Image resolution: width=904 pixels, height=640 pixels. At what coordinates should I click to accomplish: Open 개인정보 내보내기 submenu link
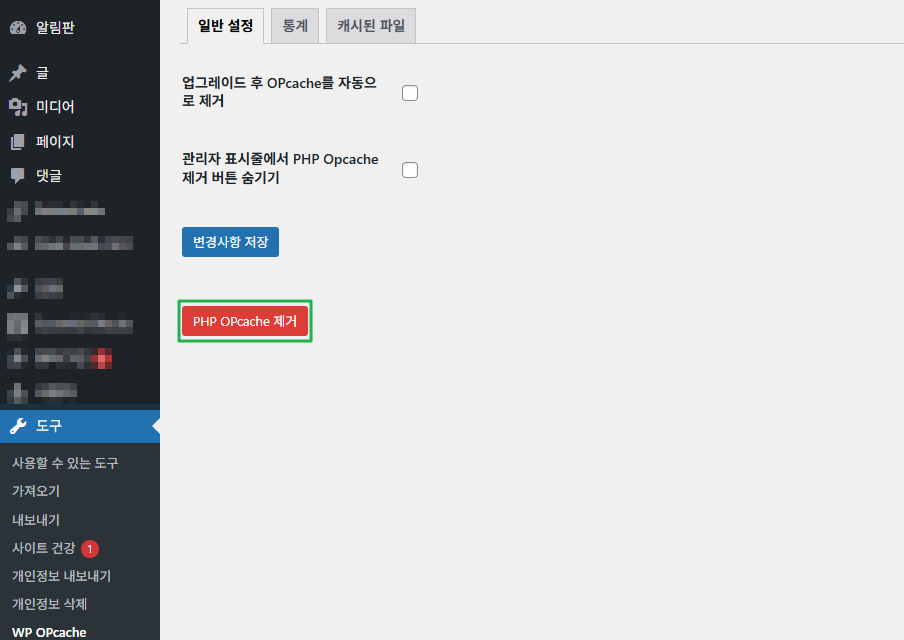(62, 576)
